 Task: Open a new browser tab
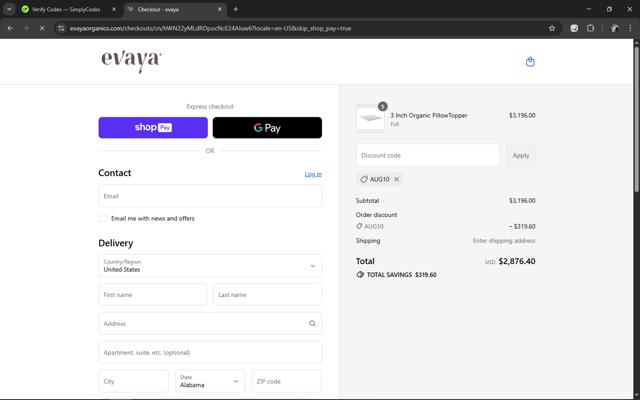click(x=236, y=9)
